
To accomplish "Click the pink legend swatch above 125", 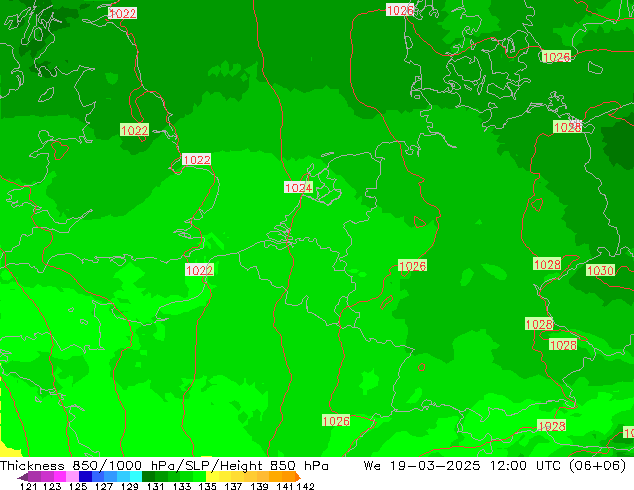I will point(72,476).
